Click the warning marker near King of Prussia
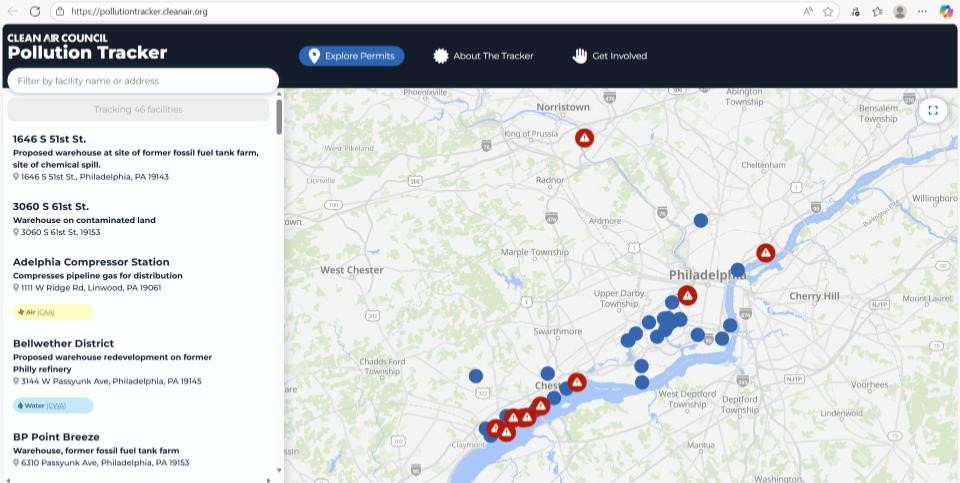 585,138
